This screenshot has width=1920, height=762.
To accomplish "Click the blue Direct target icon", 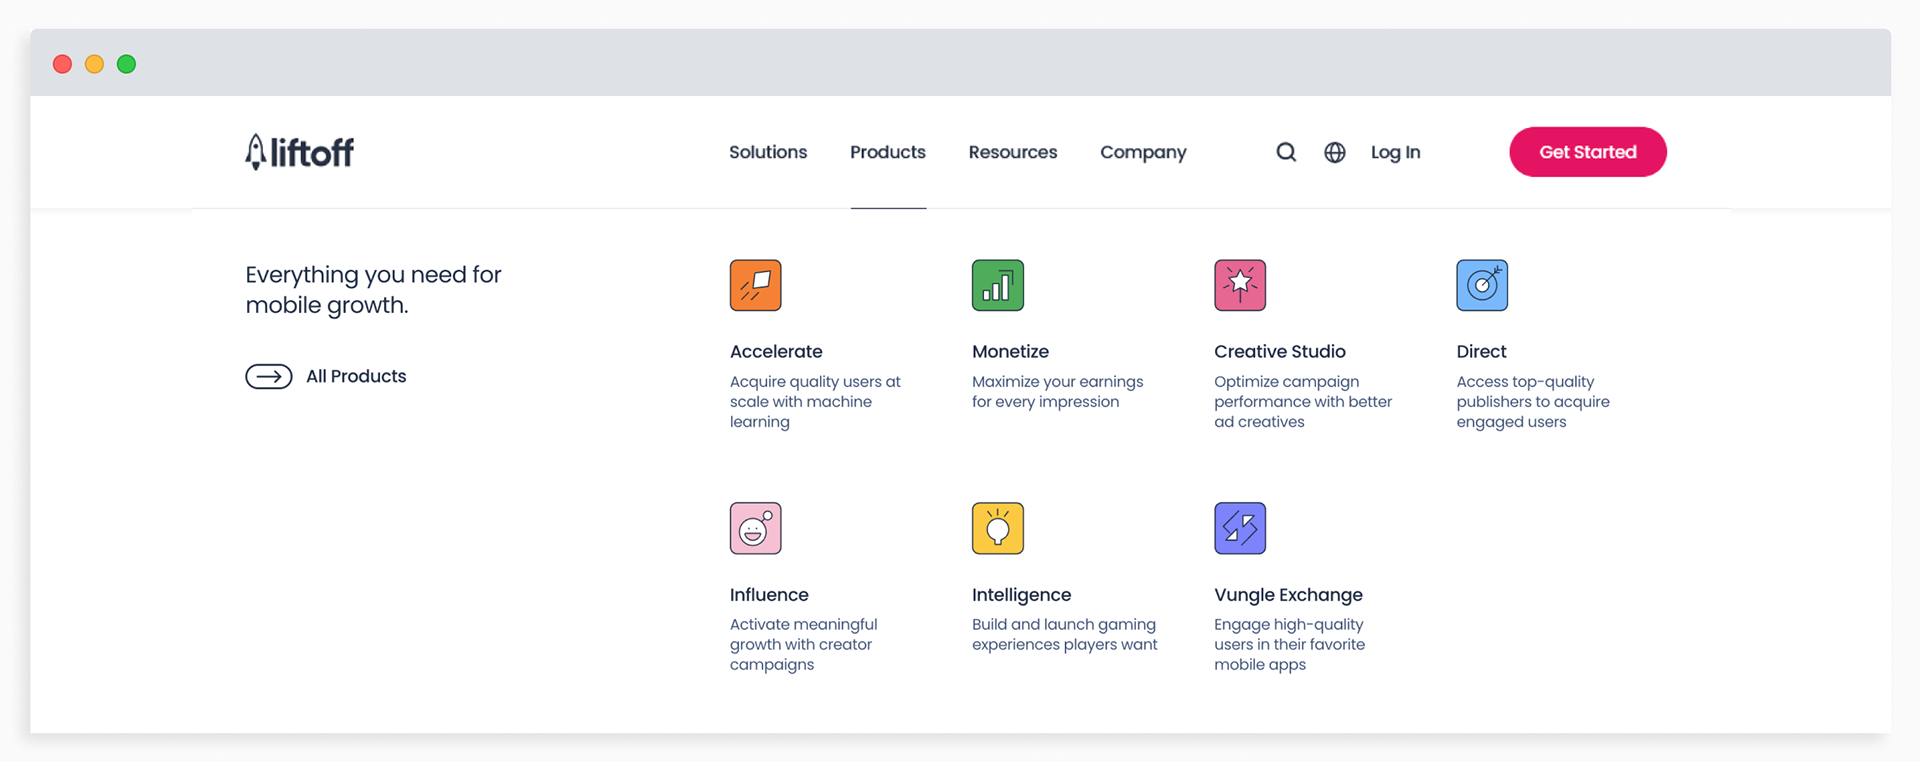I will click(1482, 285).
